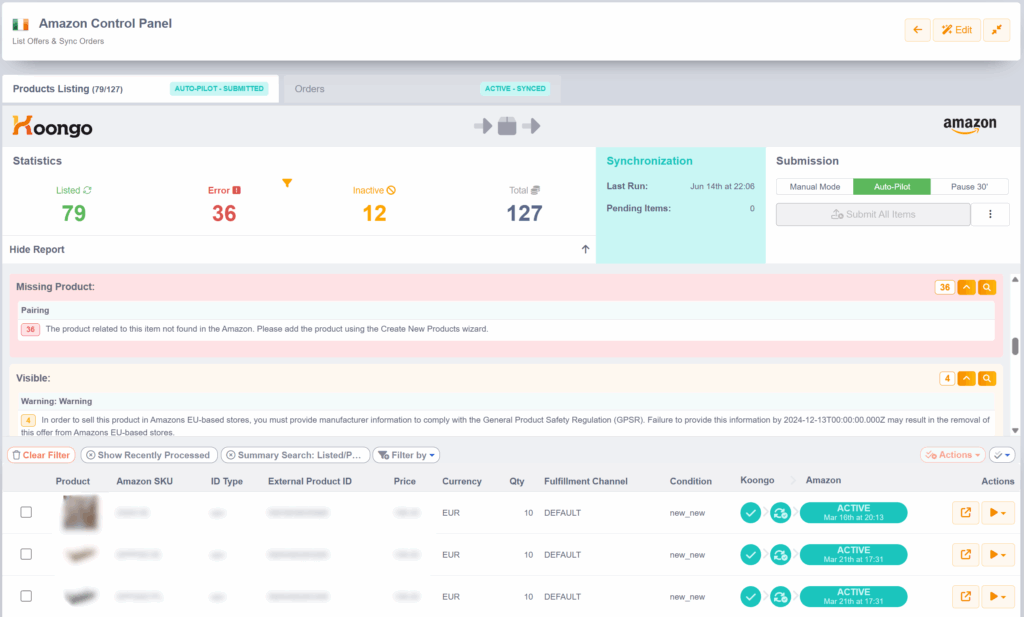Click the green check icon in the second product row
1024x617 pixels.
[x=750, y=554]
